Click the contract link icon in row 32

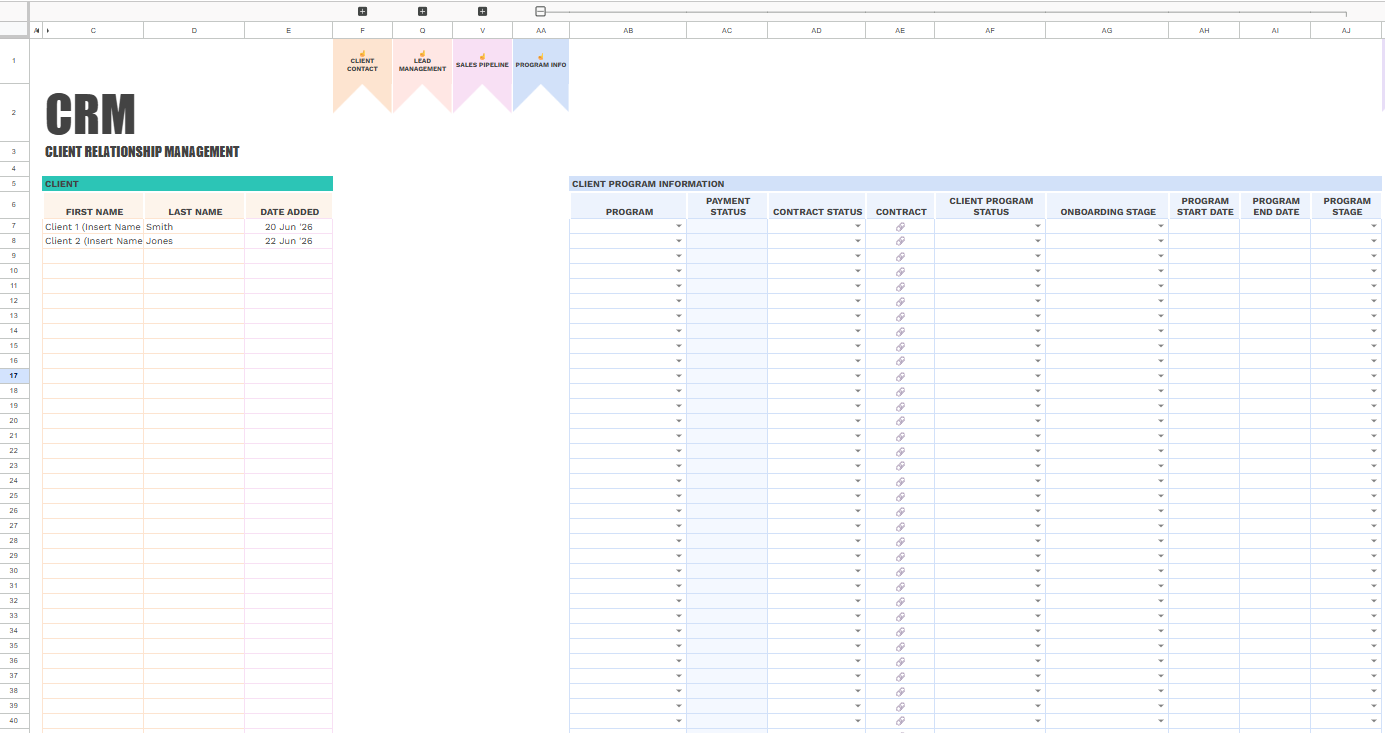[900, 602]
